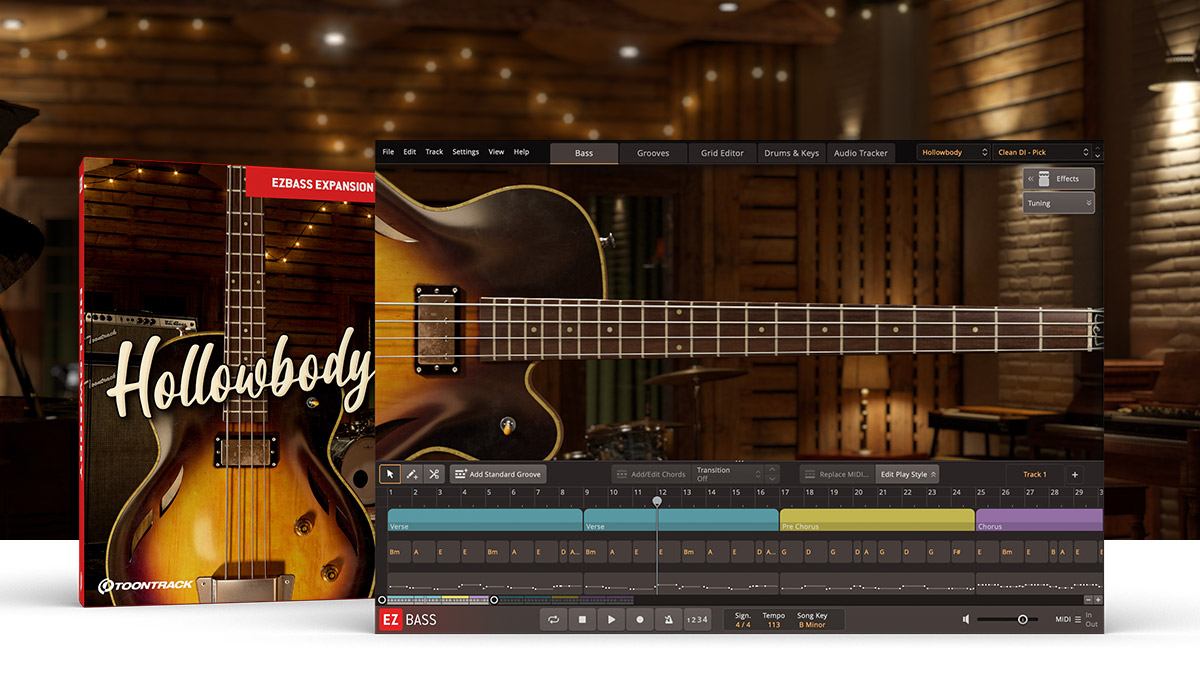Click the EZ BASS logo
The width and height of the screenshot is (1200, 675).
point(409,620)
